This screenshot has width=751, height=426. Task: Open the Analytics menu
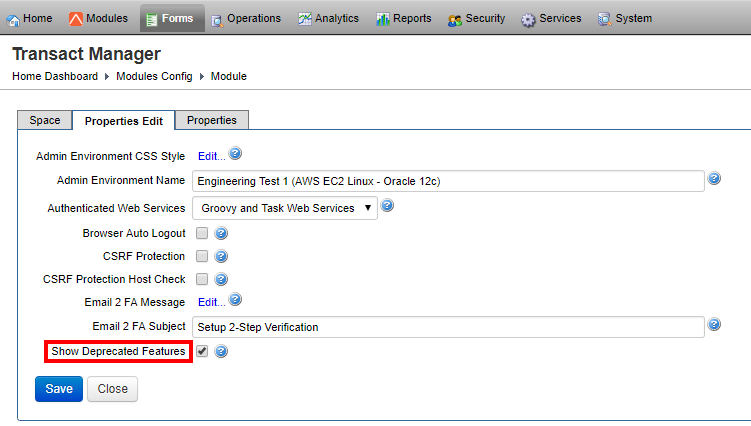(329, 18)
